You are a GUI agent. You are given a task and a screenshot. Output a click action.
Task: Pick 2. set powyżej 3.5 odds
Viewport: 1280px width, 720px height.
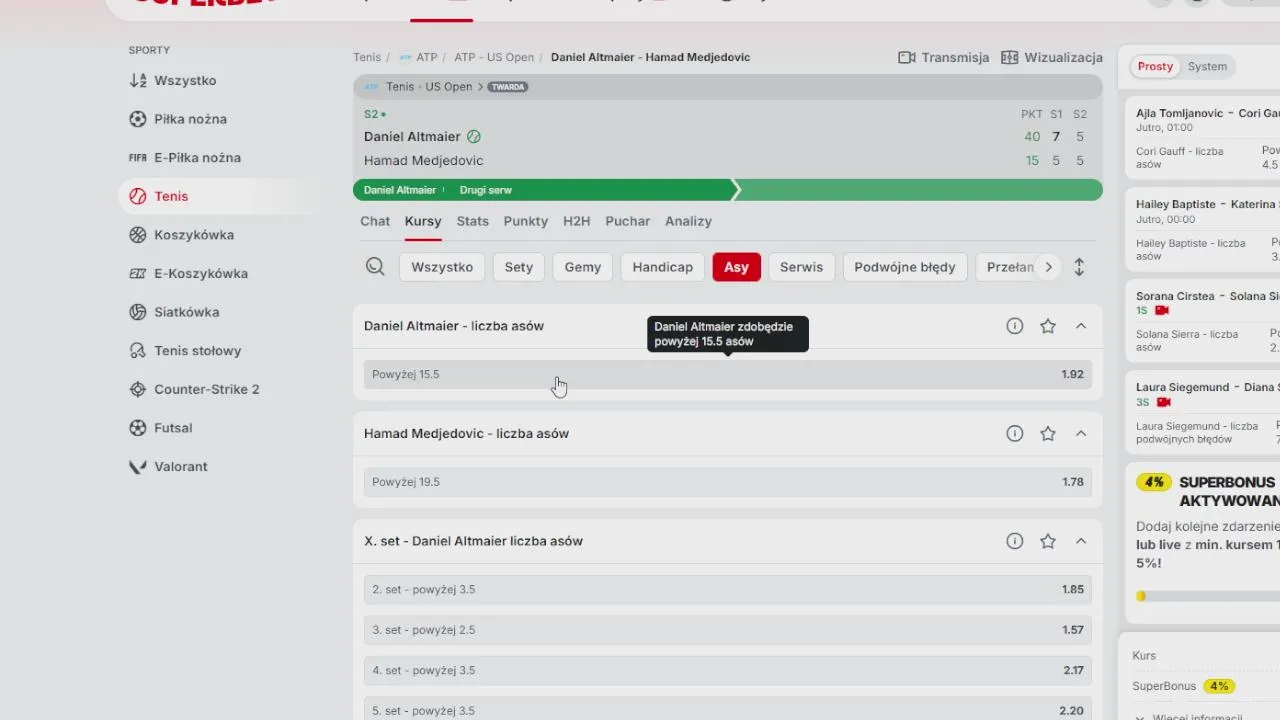[728, 590]
